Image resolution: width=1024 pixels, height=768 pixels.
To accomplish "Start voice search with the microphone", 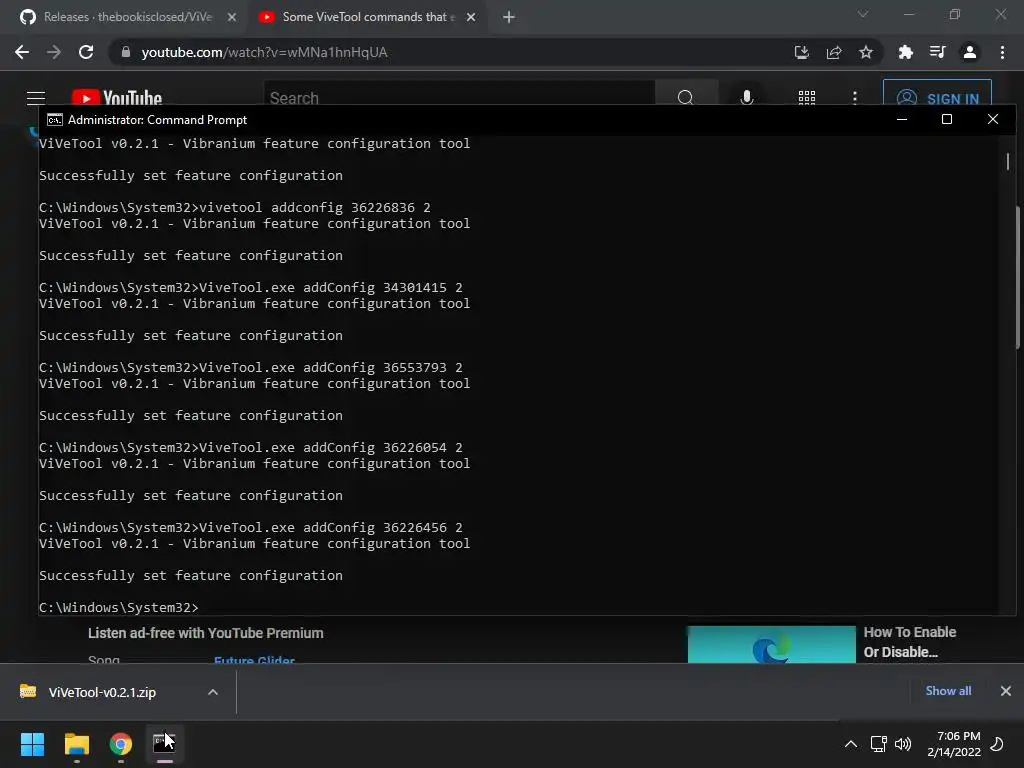I will (746, 97).
